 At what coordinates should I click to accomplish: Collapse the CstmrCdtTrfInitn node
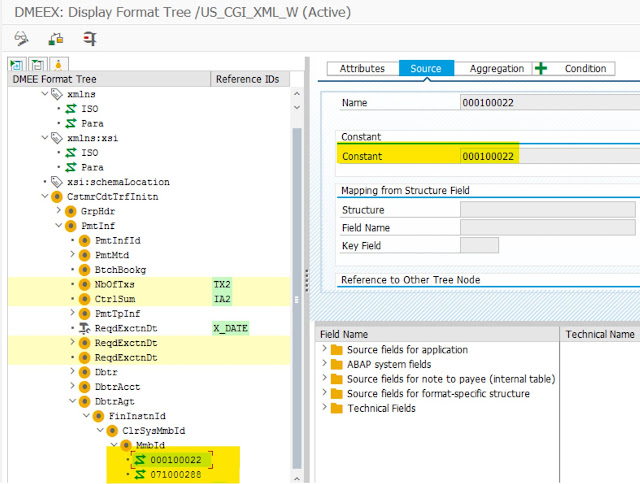[x=45, y=196]
